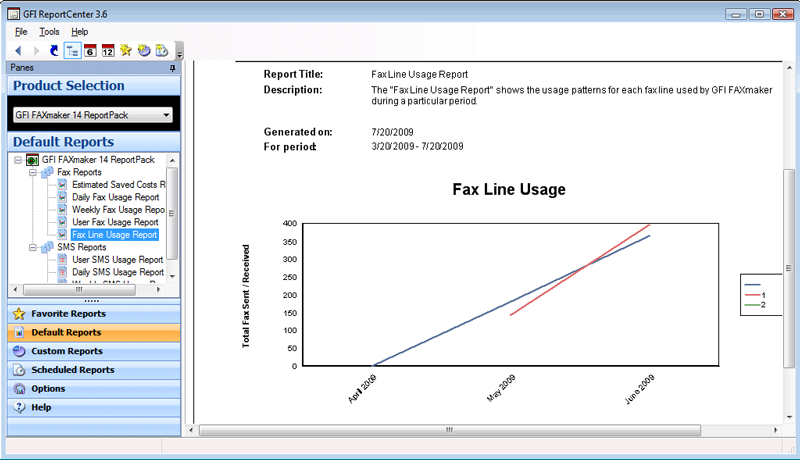Click the period text 3/20/2009 - 7/20/2009
The image size is (800, 460).
tap(417, 146)
